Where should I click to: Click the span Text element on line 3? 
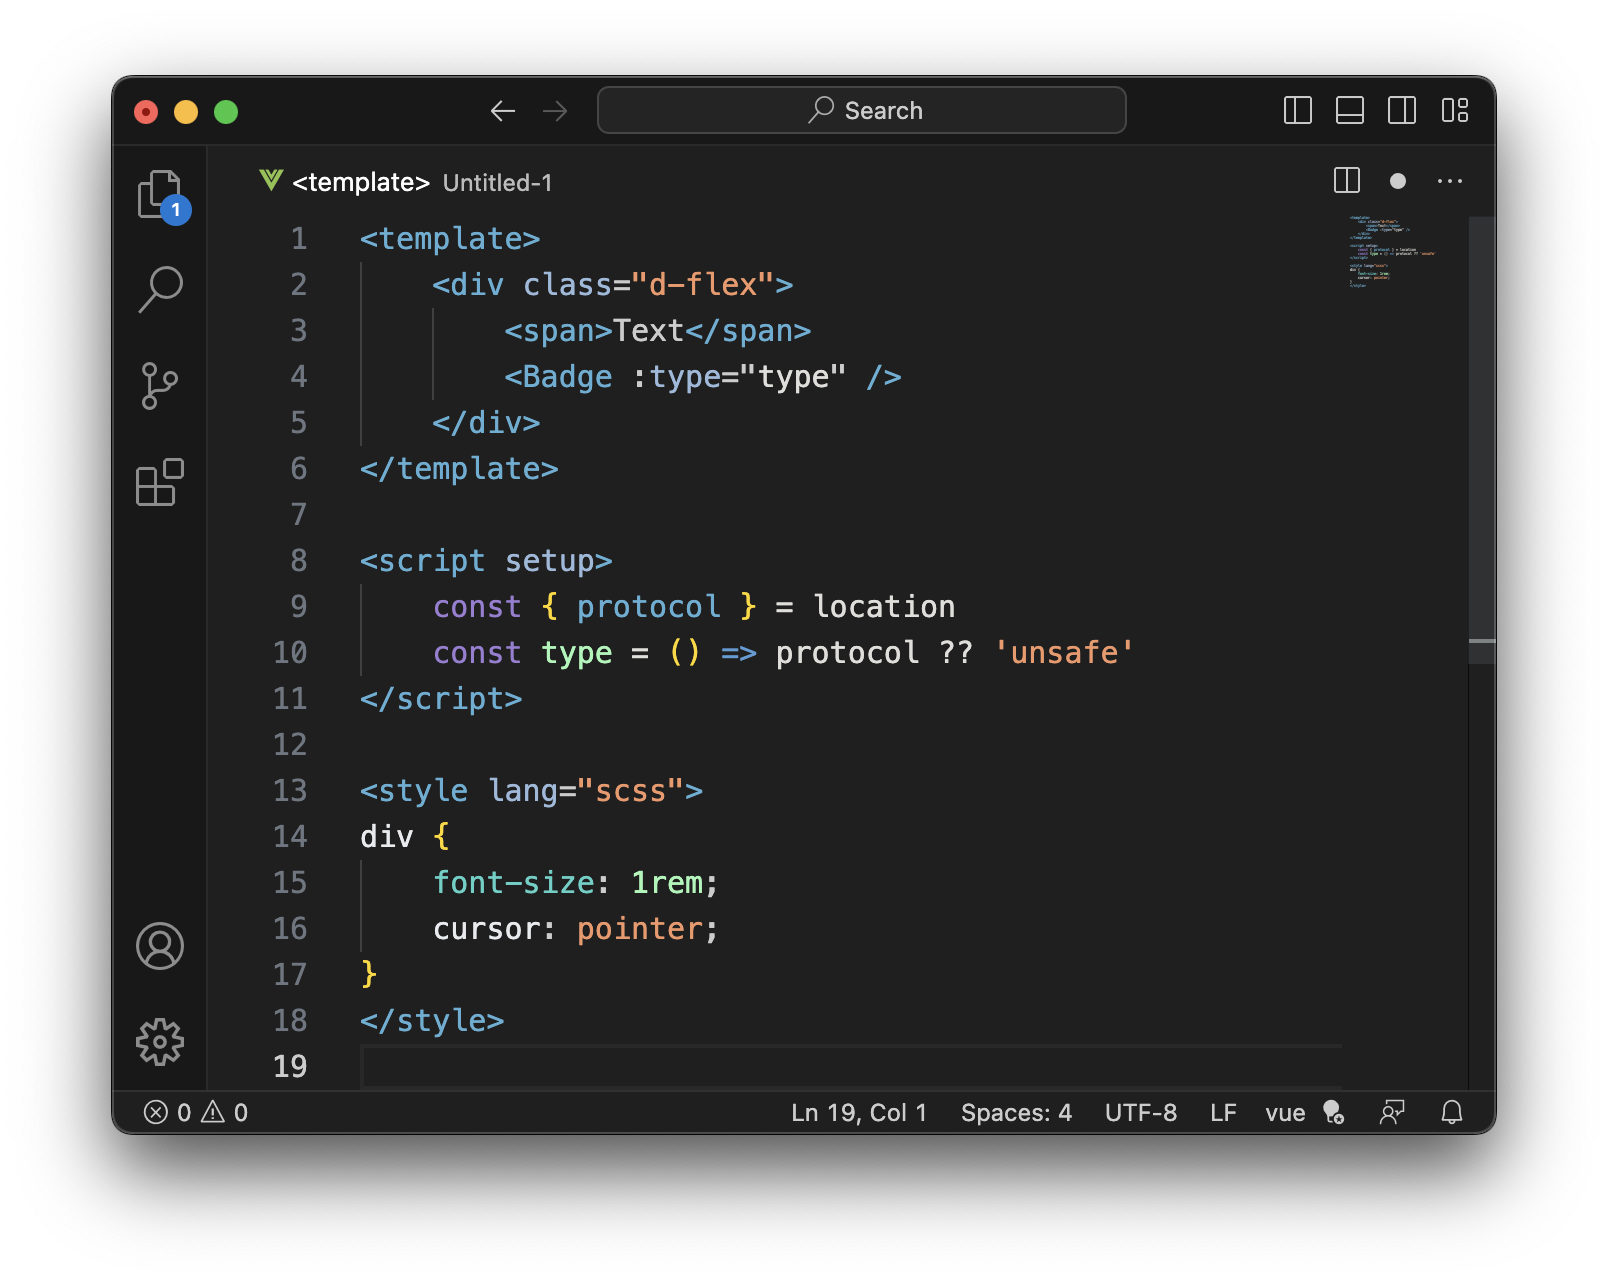click(x=657, y=331)
